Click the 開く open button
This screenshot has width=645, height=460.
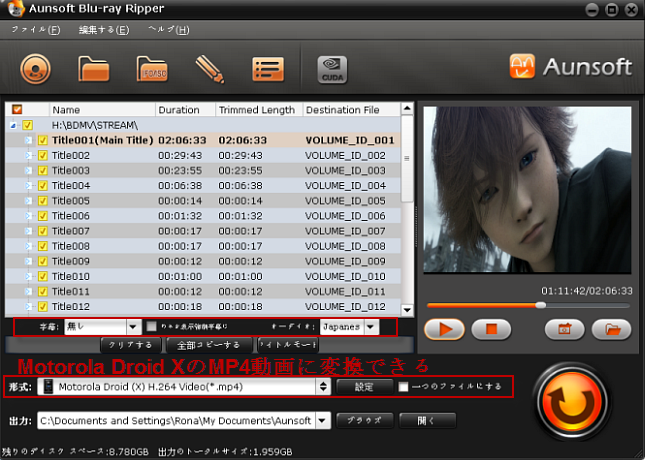[427, 421]
